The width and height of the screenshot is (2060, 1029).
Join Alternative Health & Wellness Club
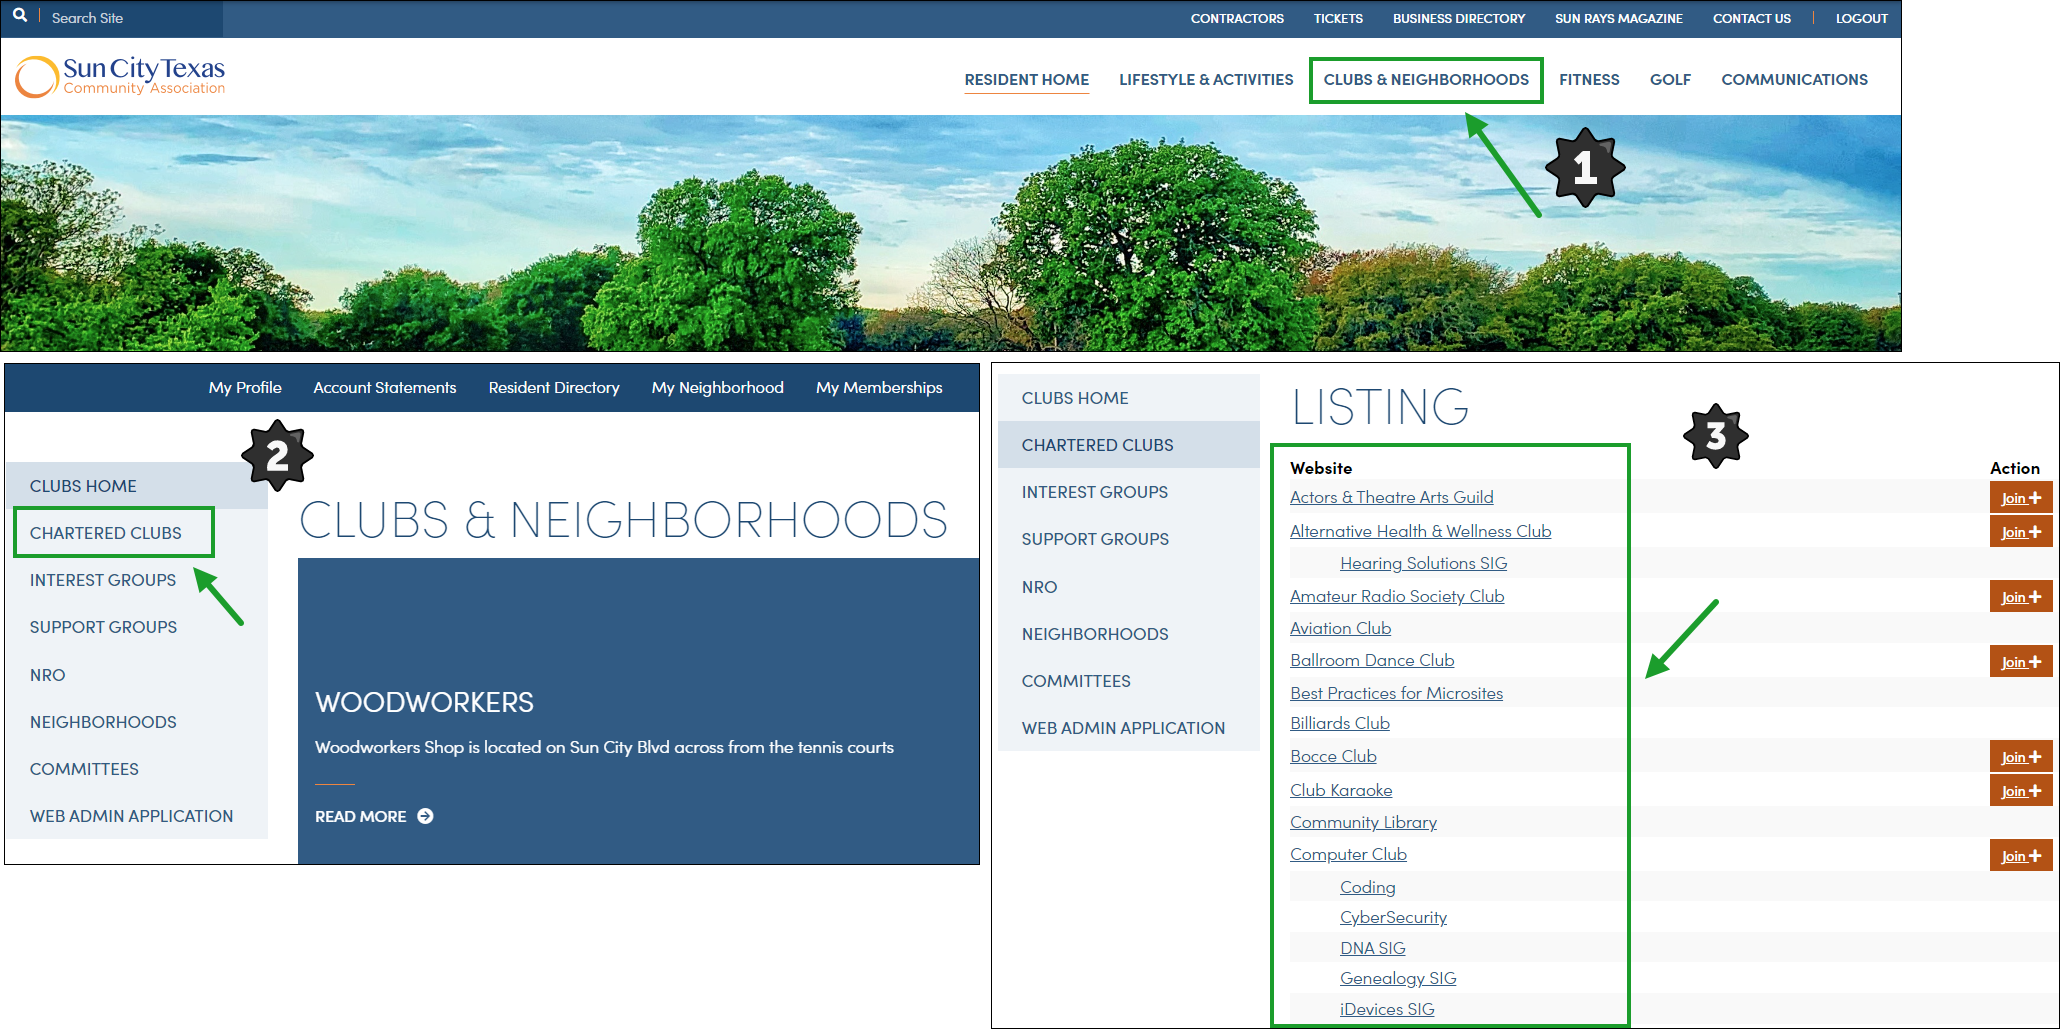[x=2021, y=531]
